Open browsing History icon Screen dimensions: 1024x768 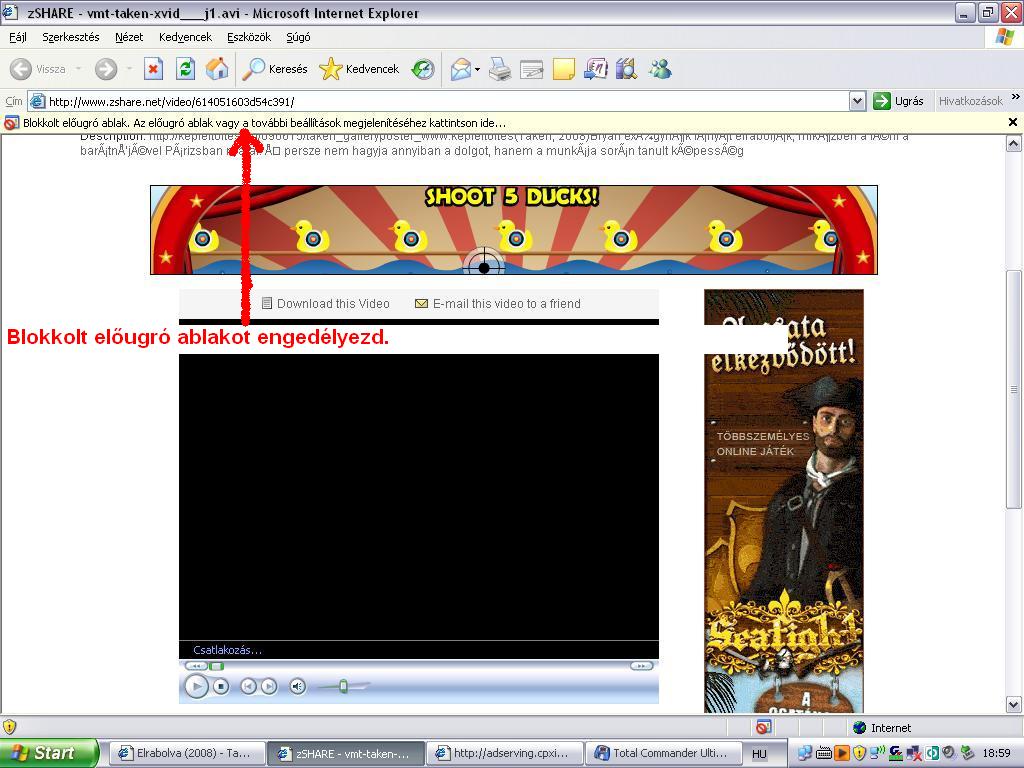pyautogui.click(x=424, y=69)
